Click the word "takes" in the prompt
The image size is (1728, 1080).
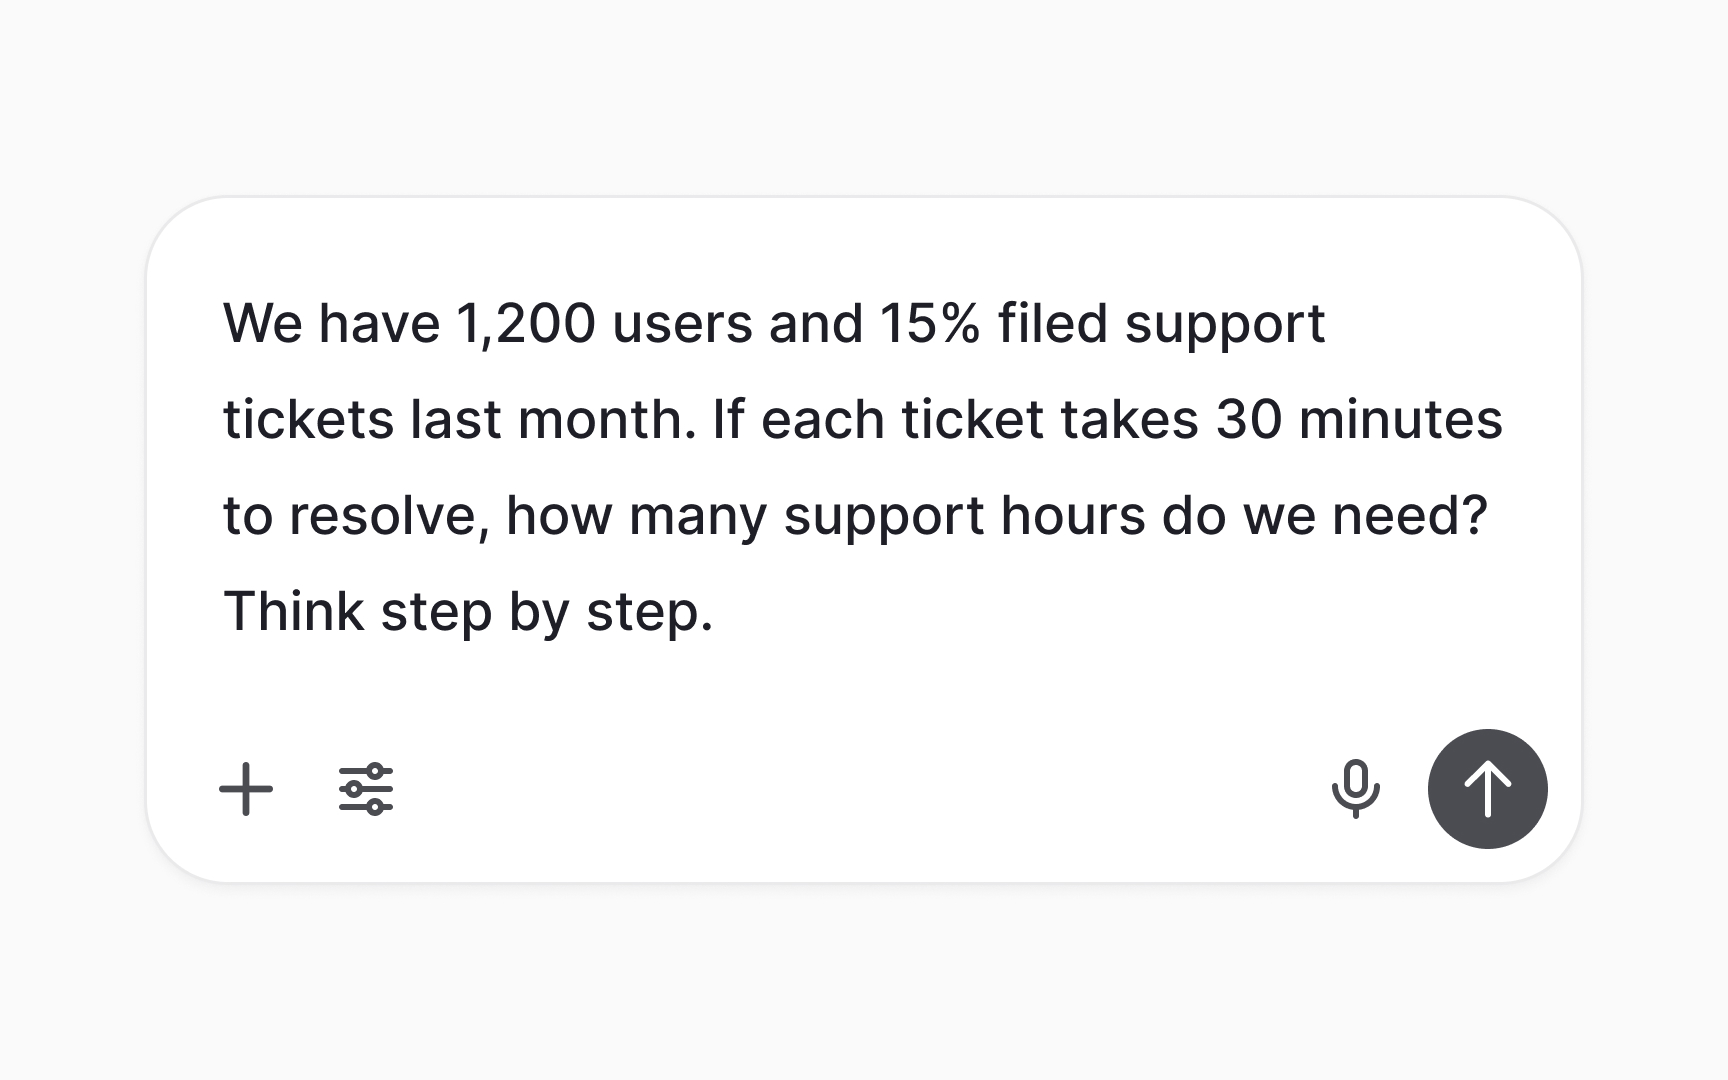(x=1129, y=419)
